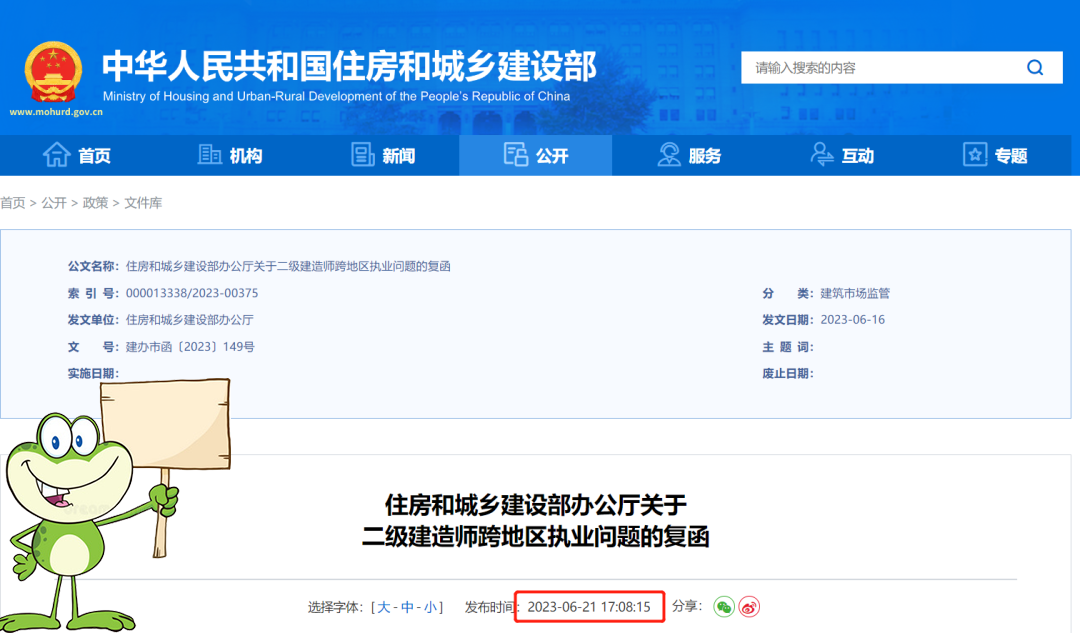Click the www.mohurd.gov.cn text
This screenshot has width=1080, height=633.
(x=56, y=112)
